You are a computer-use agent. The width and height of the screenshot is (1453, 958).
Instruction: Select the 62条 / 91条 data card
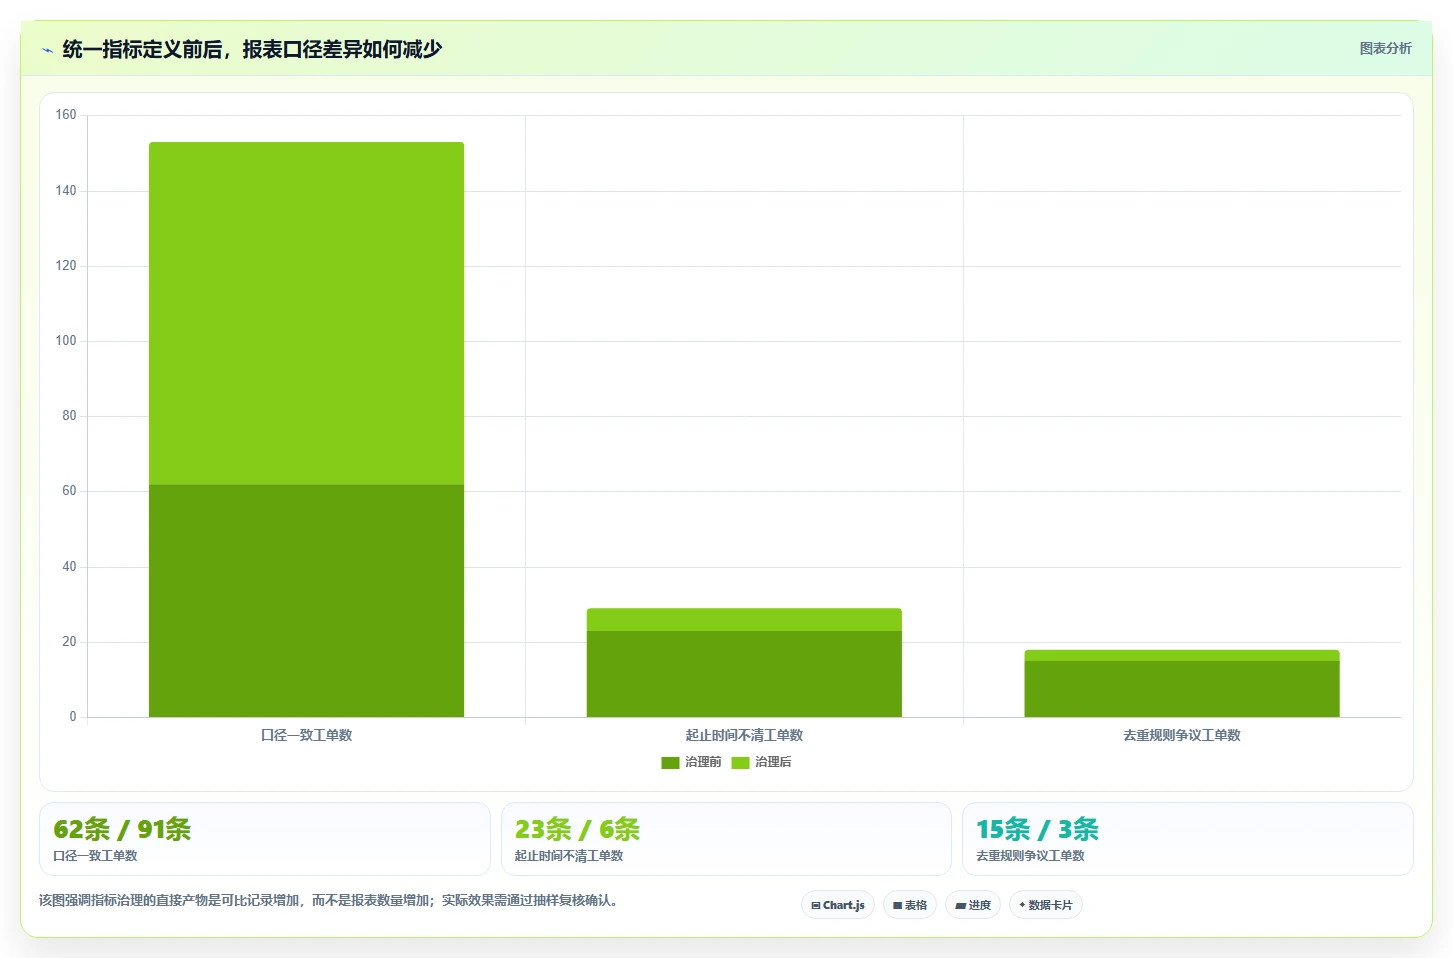265,839
